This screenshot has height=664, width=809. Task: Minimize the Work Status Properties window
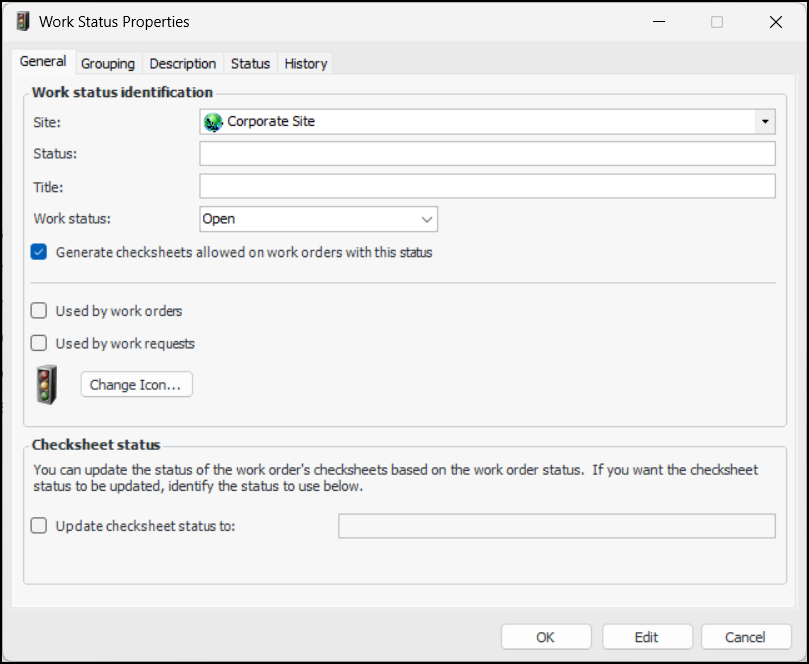pos(659,21)
